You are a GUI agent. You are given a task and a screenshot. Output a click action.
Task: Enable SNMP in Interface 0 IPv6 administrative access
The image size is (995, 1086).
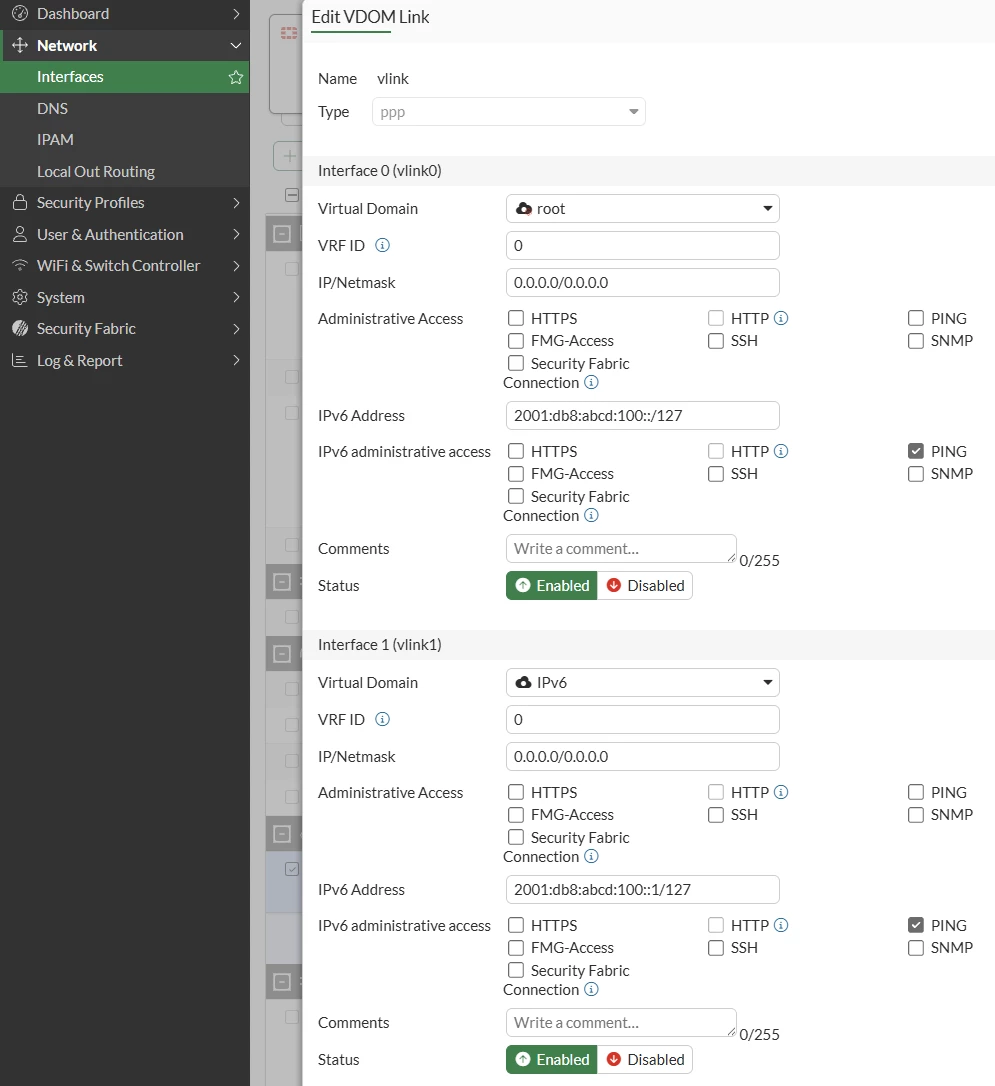click(x=916, y=474)
